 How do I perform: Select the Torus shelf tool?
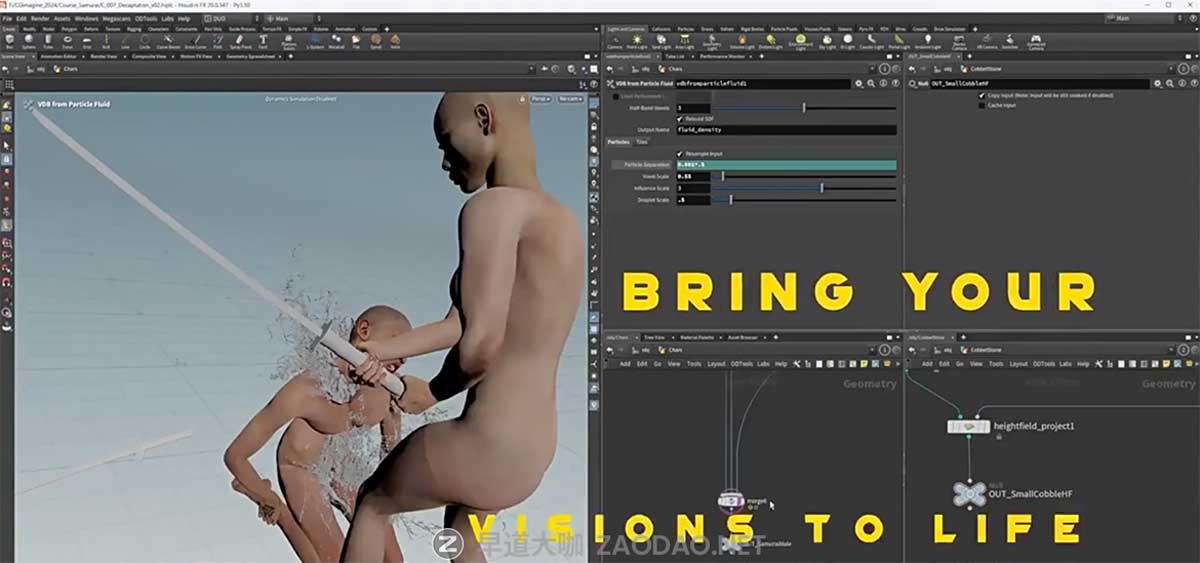(x=67, y=41)
